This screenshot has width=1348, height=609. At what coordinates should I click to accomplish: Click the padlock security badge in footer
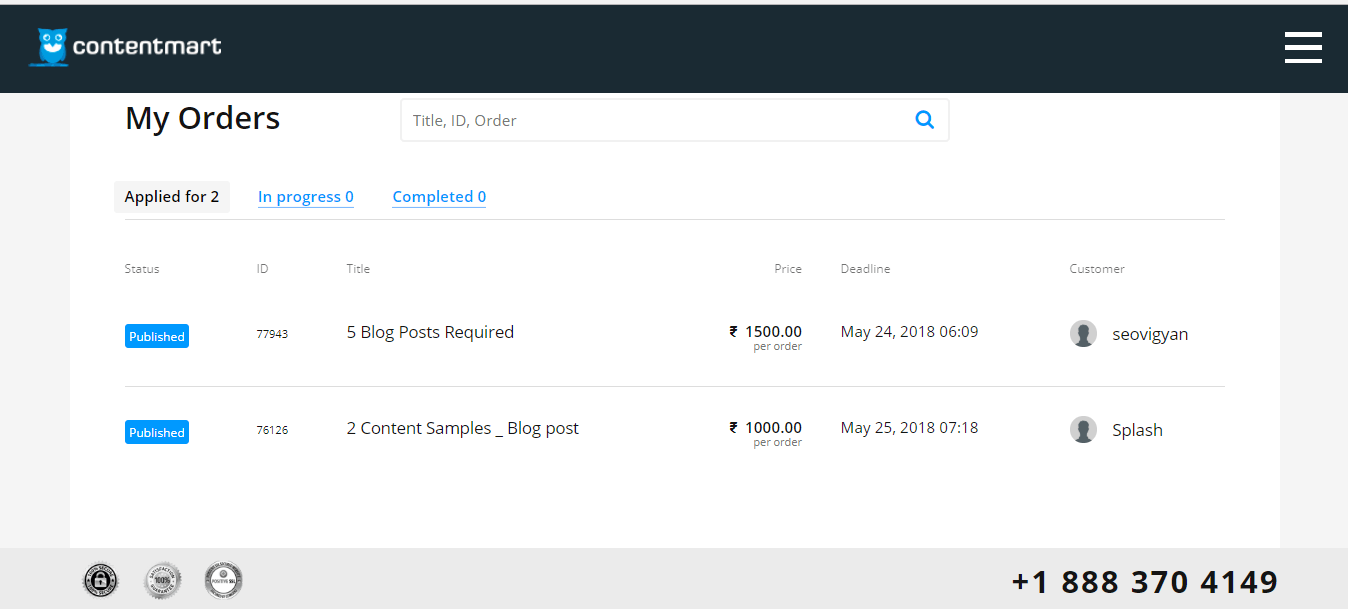pyautogui.click(x=100, y=580)
